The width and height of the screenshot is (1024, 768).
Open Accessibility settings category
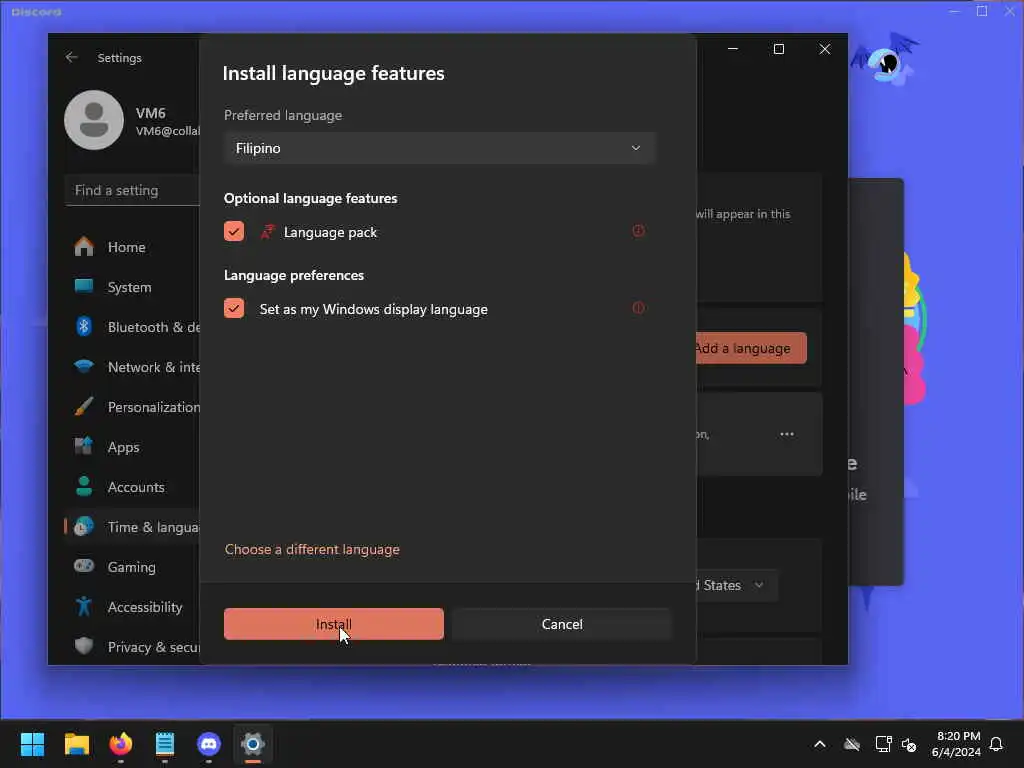coord(132,607)
